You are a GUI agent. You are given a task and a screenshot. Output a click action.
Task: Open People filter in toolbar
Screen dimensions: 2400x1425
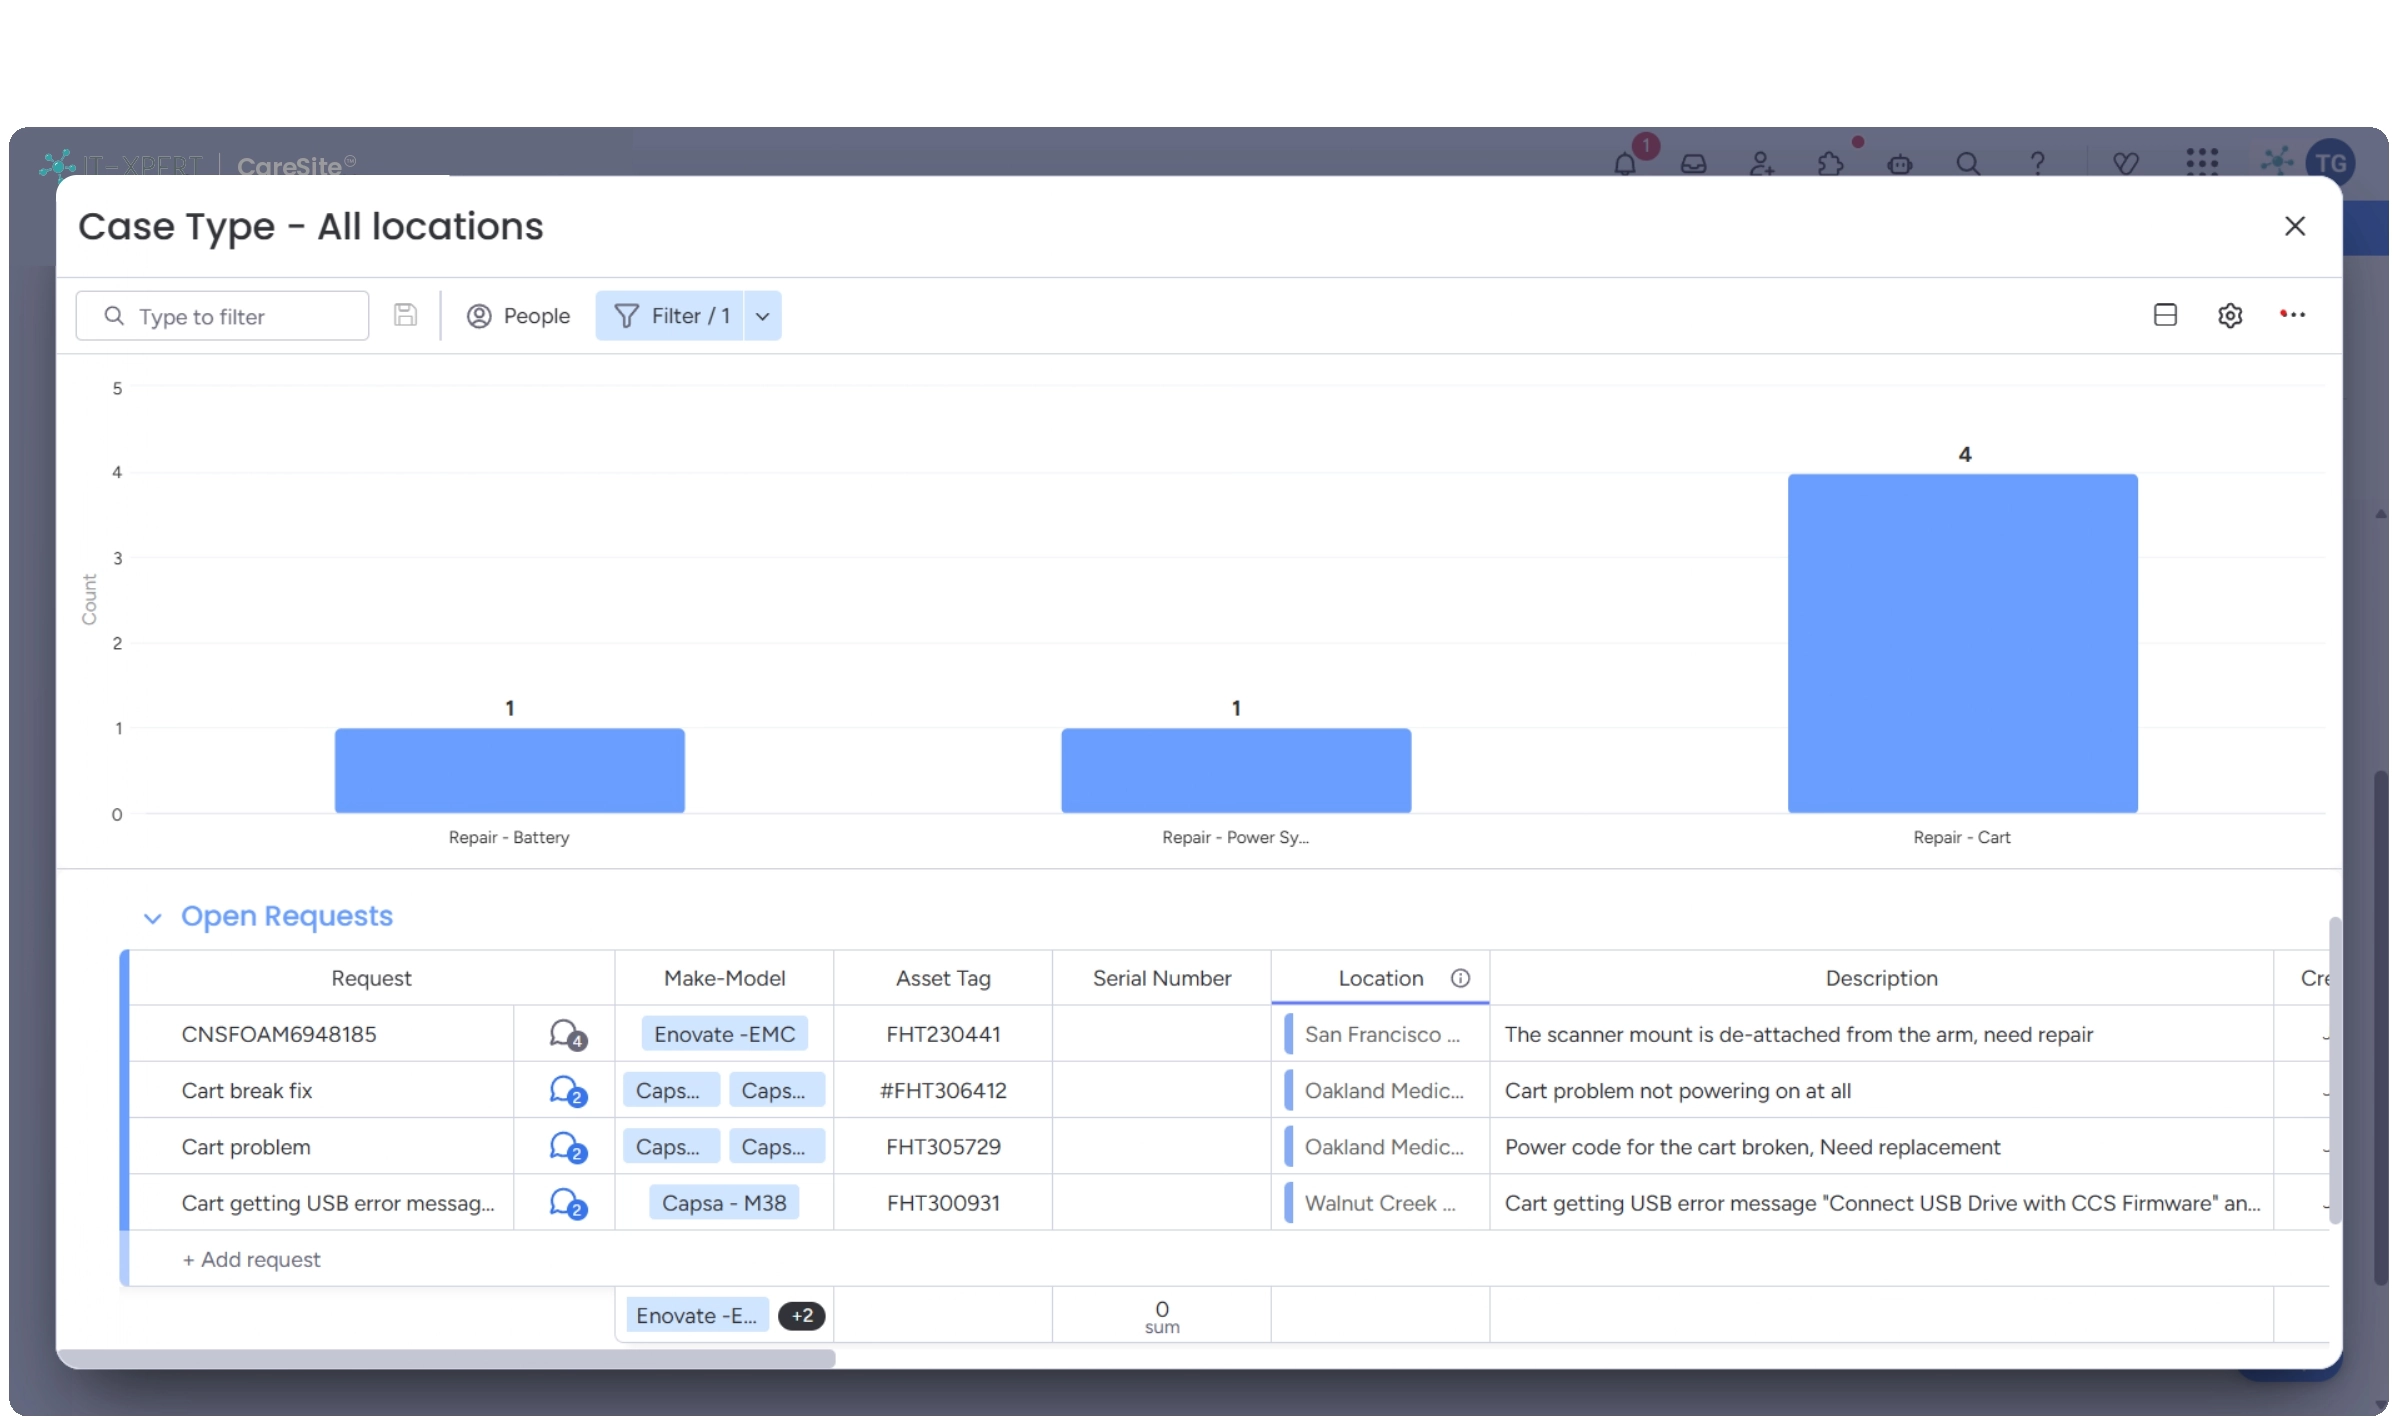pyautogui.click(x=518, y=316)
